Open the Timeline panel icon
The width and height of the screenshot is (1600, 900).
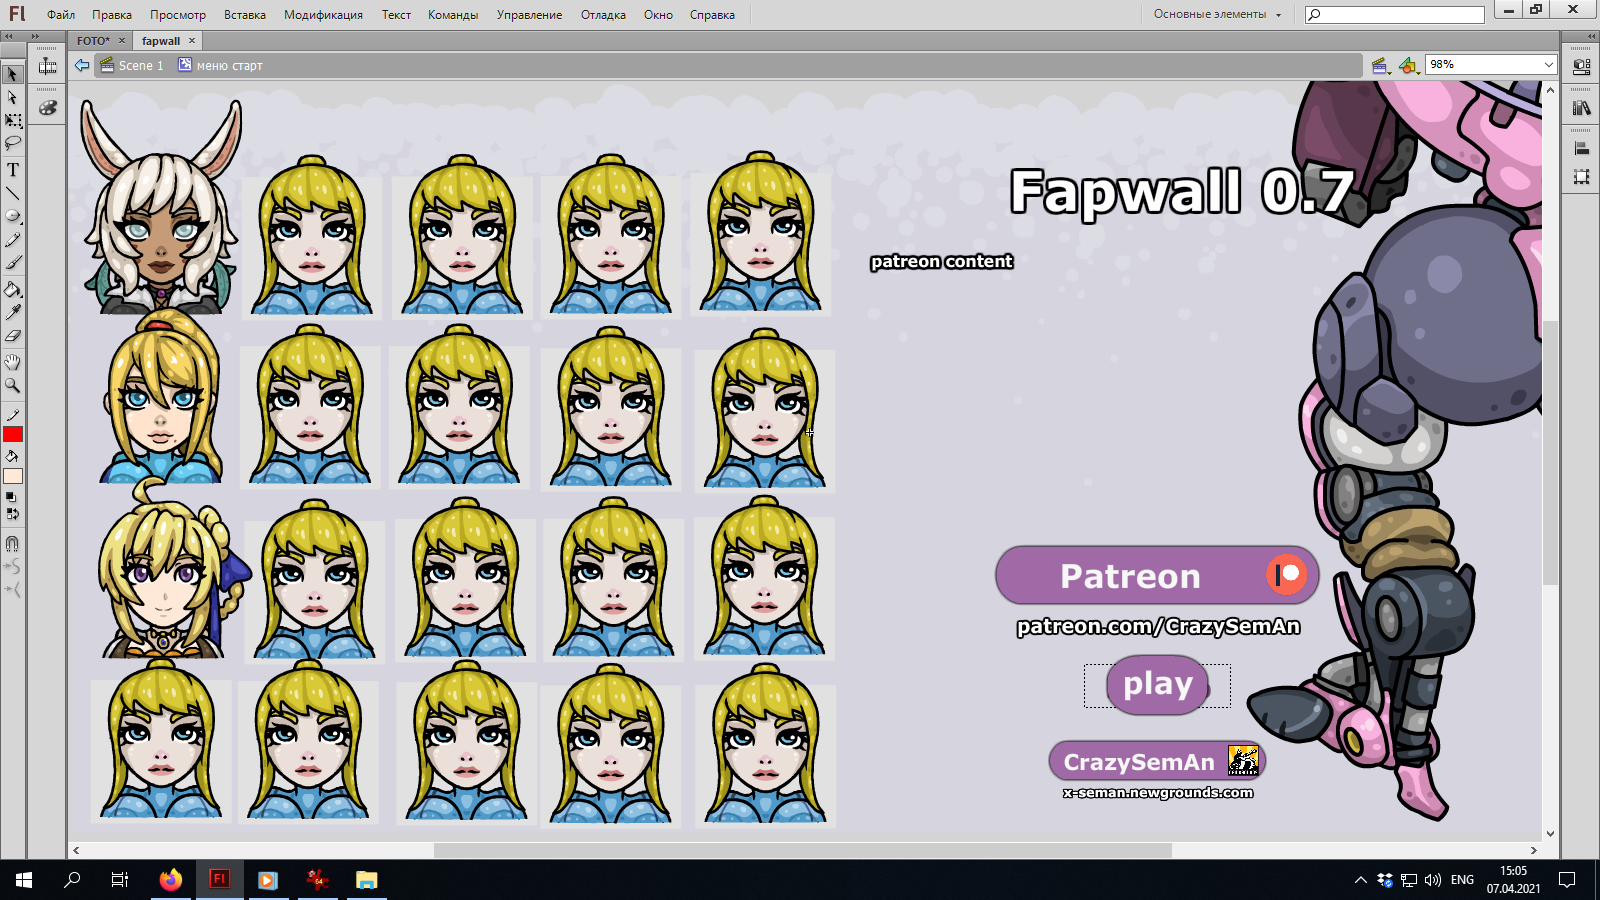[x=47, y=67]
